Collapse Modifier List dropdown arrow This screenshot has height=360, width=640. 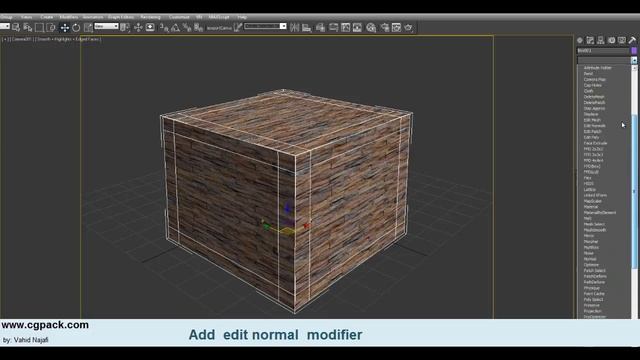[634, 60]
